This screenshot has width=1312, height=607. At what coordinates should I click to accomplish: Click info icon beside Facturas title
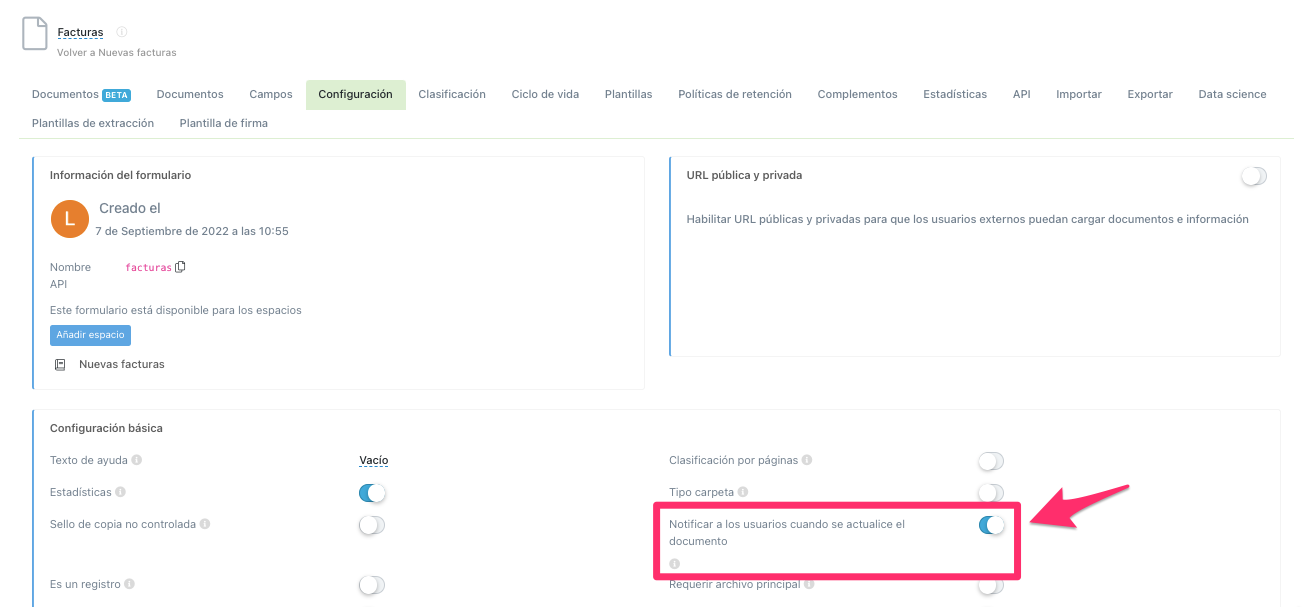coord(122,32)
